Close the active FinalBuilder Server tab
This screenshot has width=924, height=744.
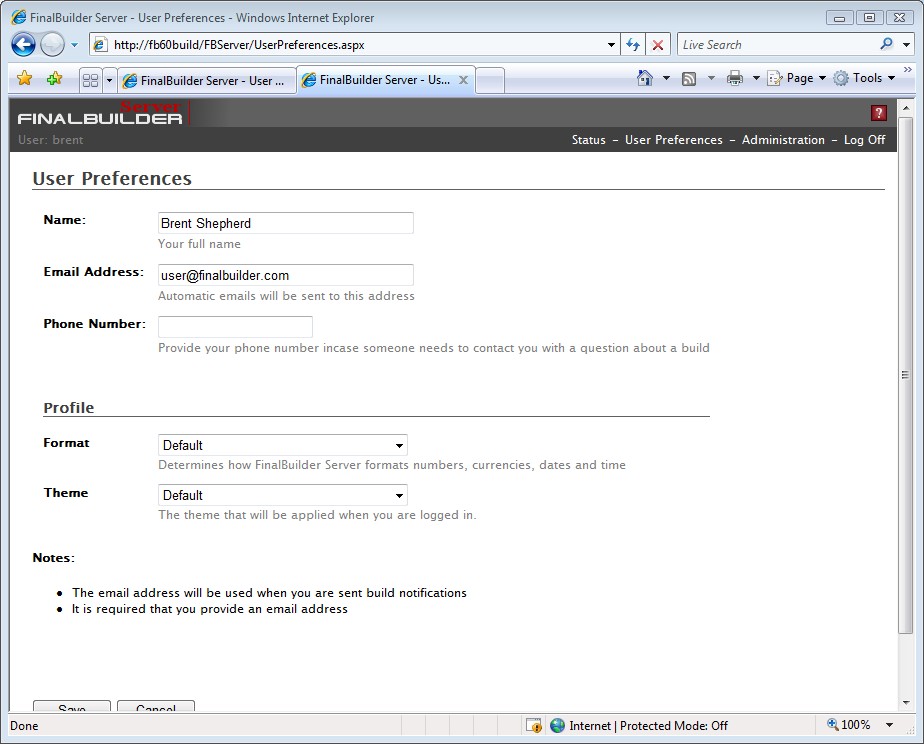click(464, 80)
